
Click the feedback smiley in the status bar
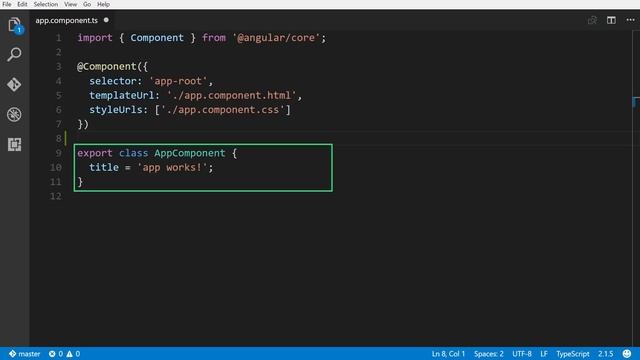click(x=627, y=353)
